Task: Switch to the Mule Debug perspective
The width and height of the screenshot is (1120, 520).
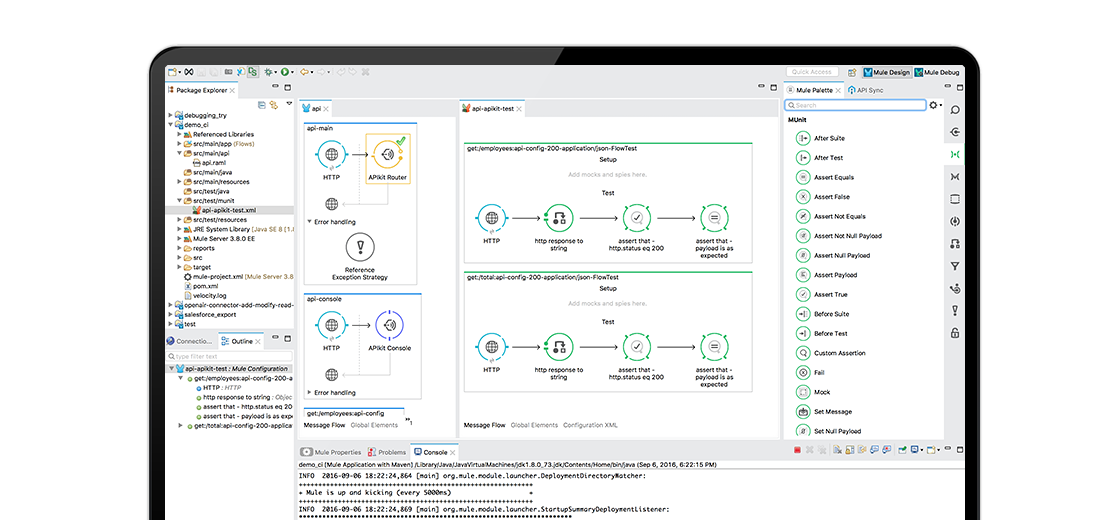Action: (x=936, y=72)
